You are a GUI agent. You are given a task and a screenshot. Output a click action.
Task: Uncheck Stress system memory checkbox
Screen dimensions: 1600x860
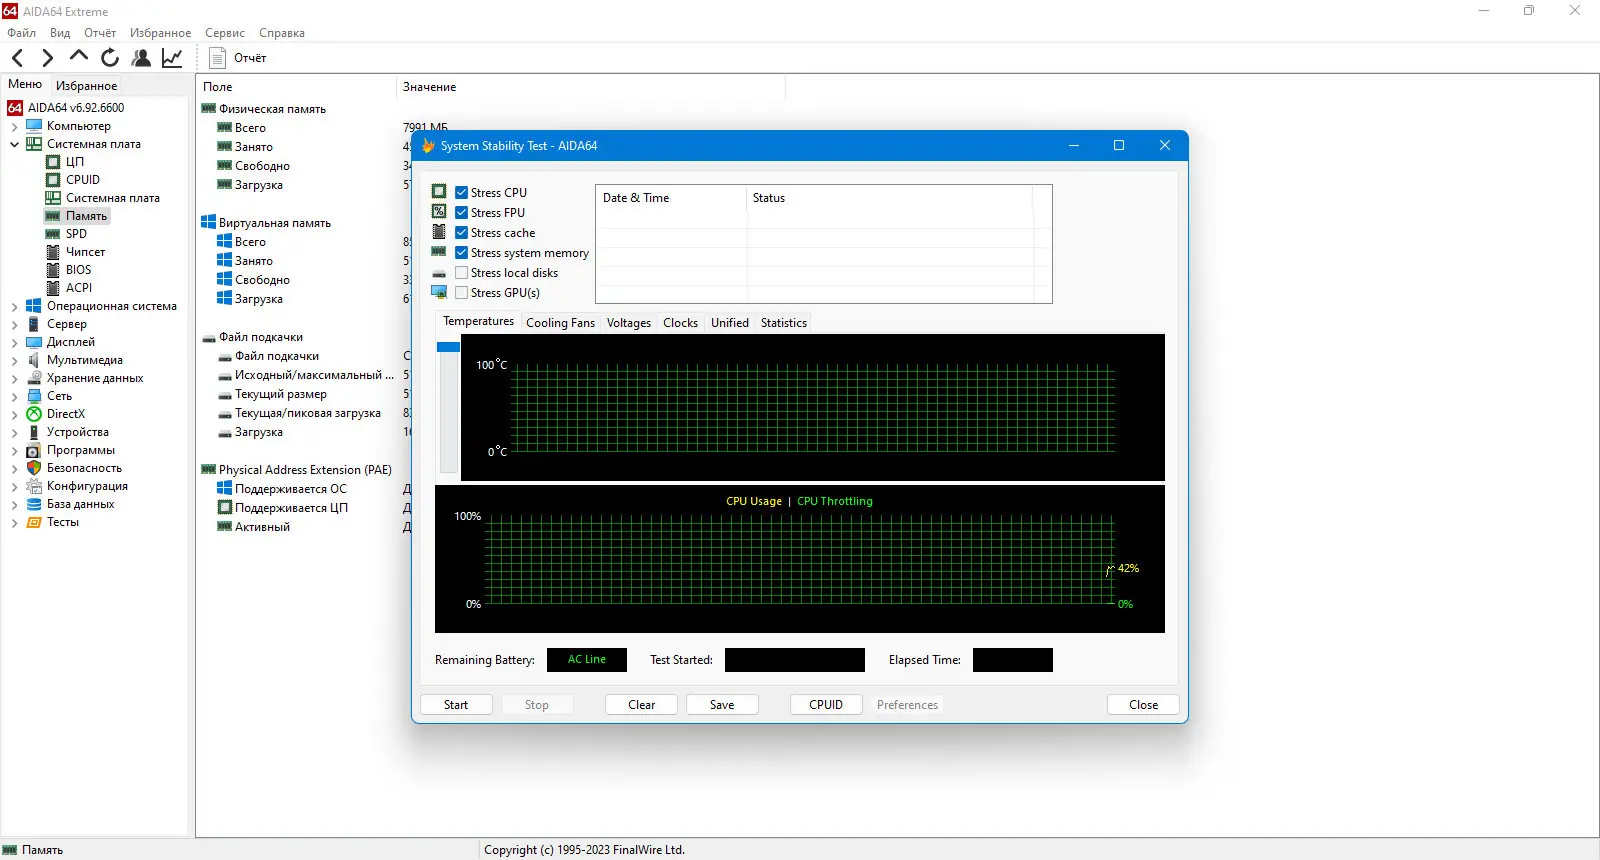(x=461, y=253)
